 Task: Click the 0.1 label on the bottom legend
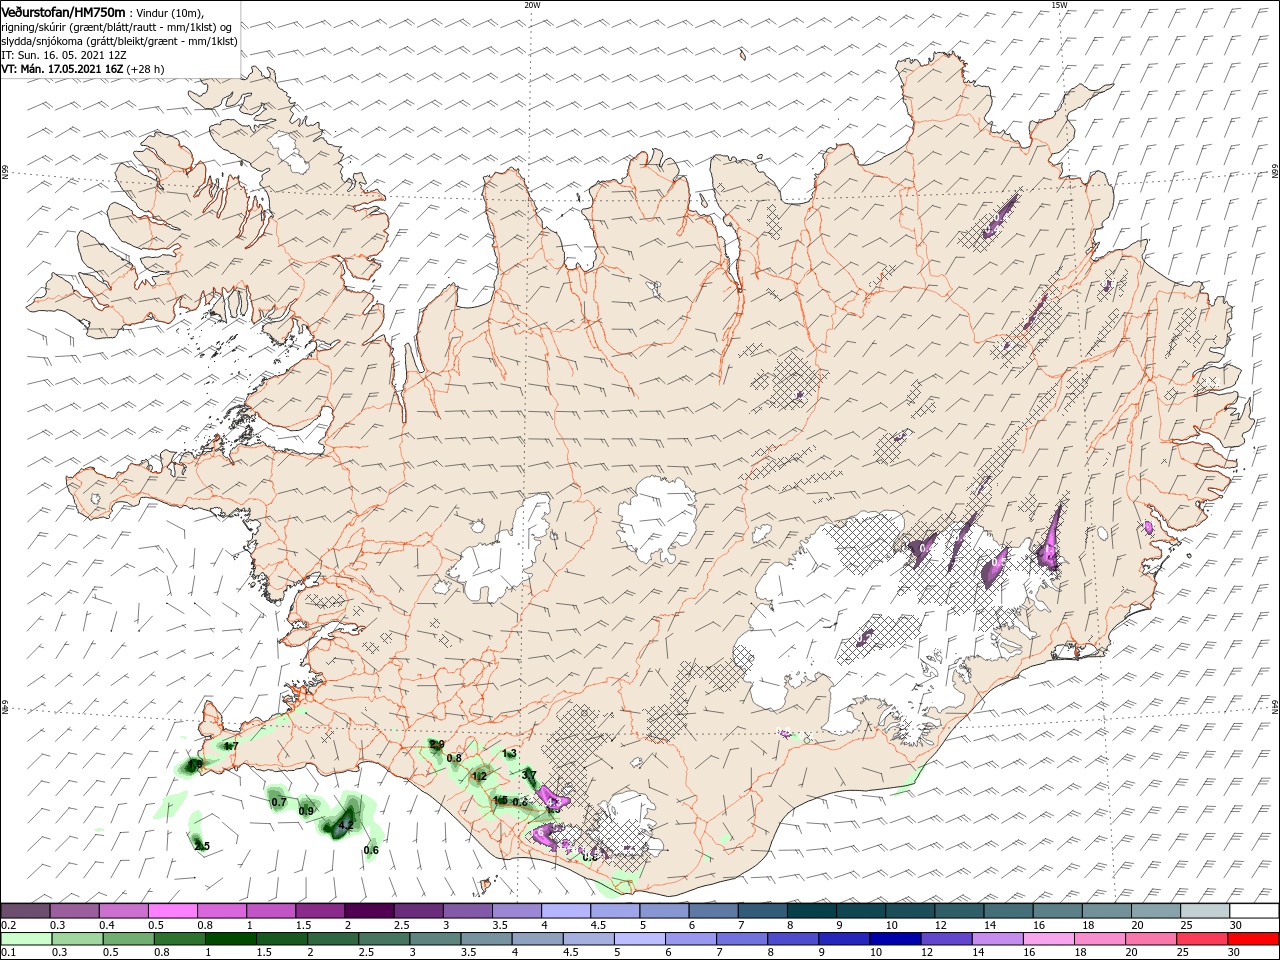8,953
